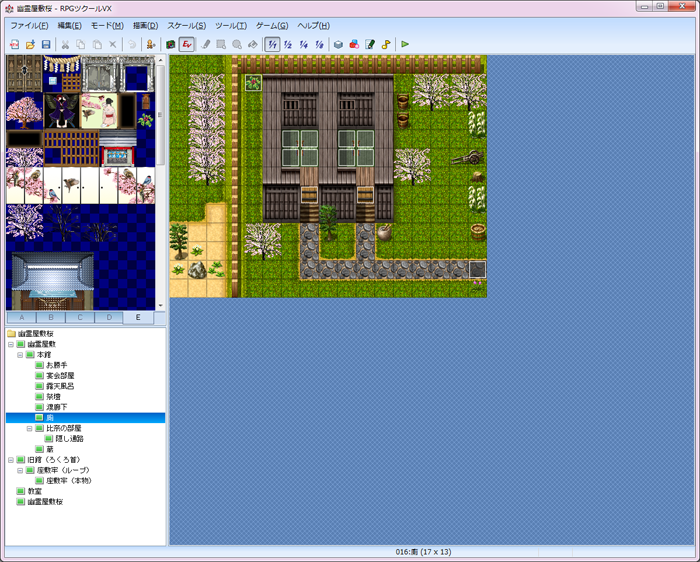The width and height of the screenshot is (700, 562).
Task: Open the モード(M) menu
Action: tap(107, 26)
